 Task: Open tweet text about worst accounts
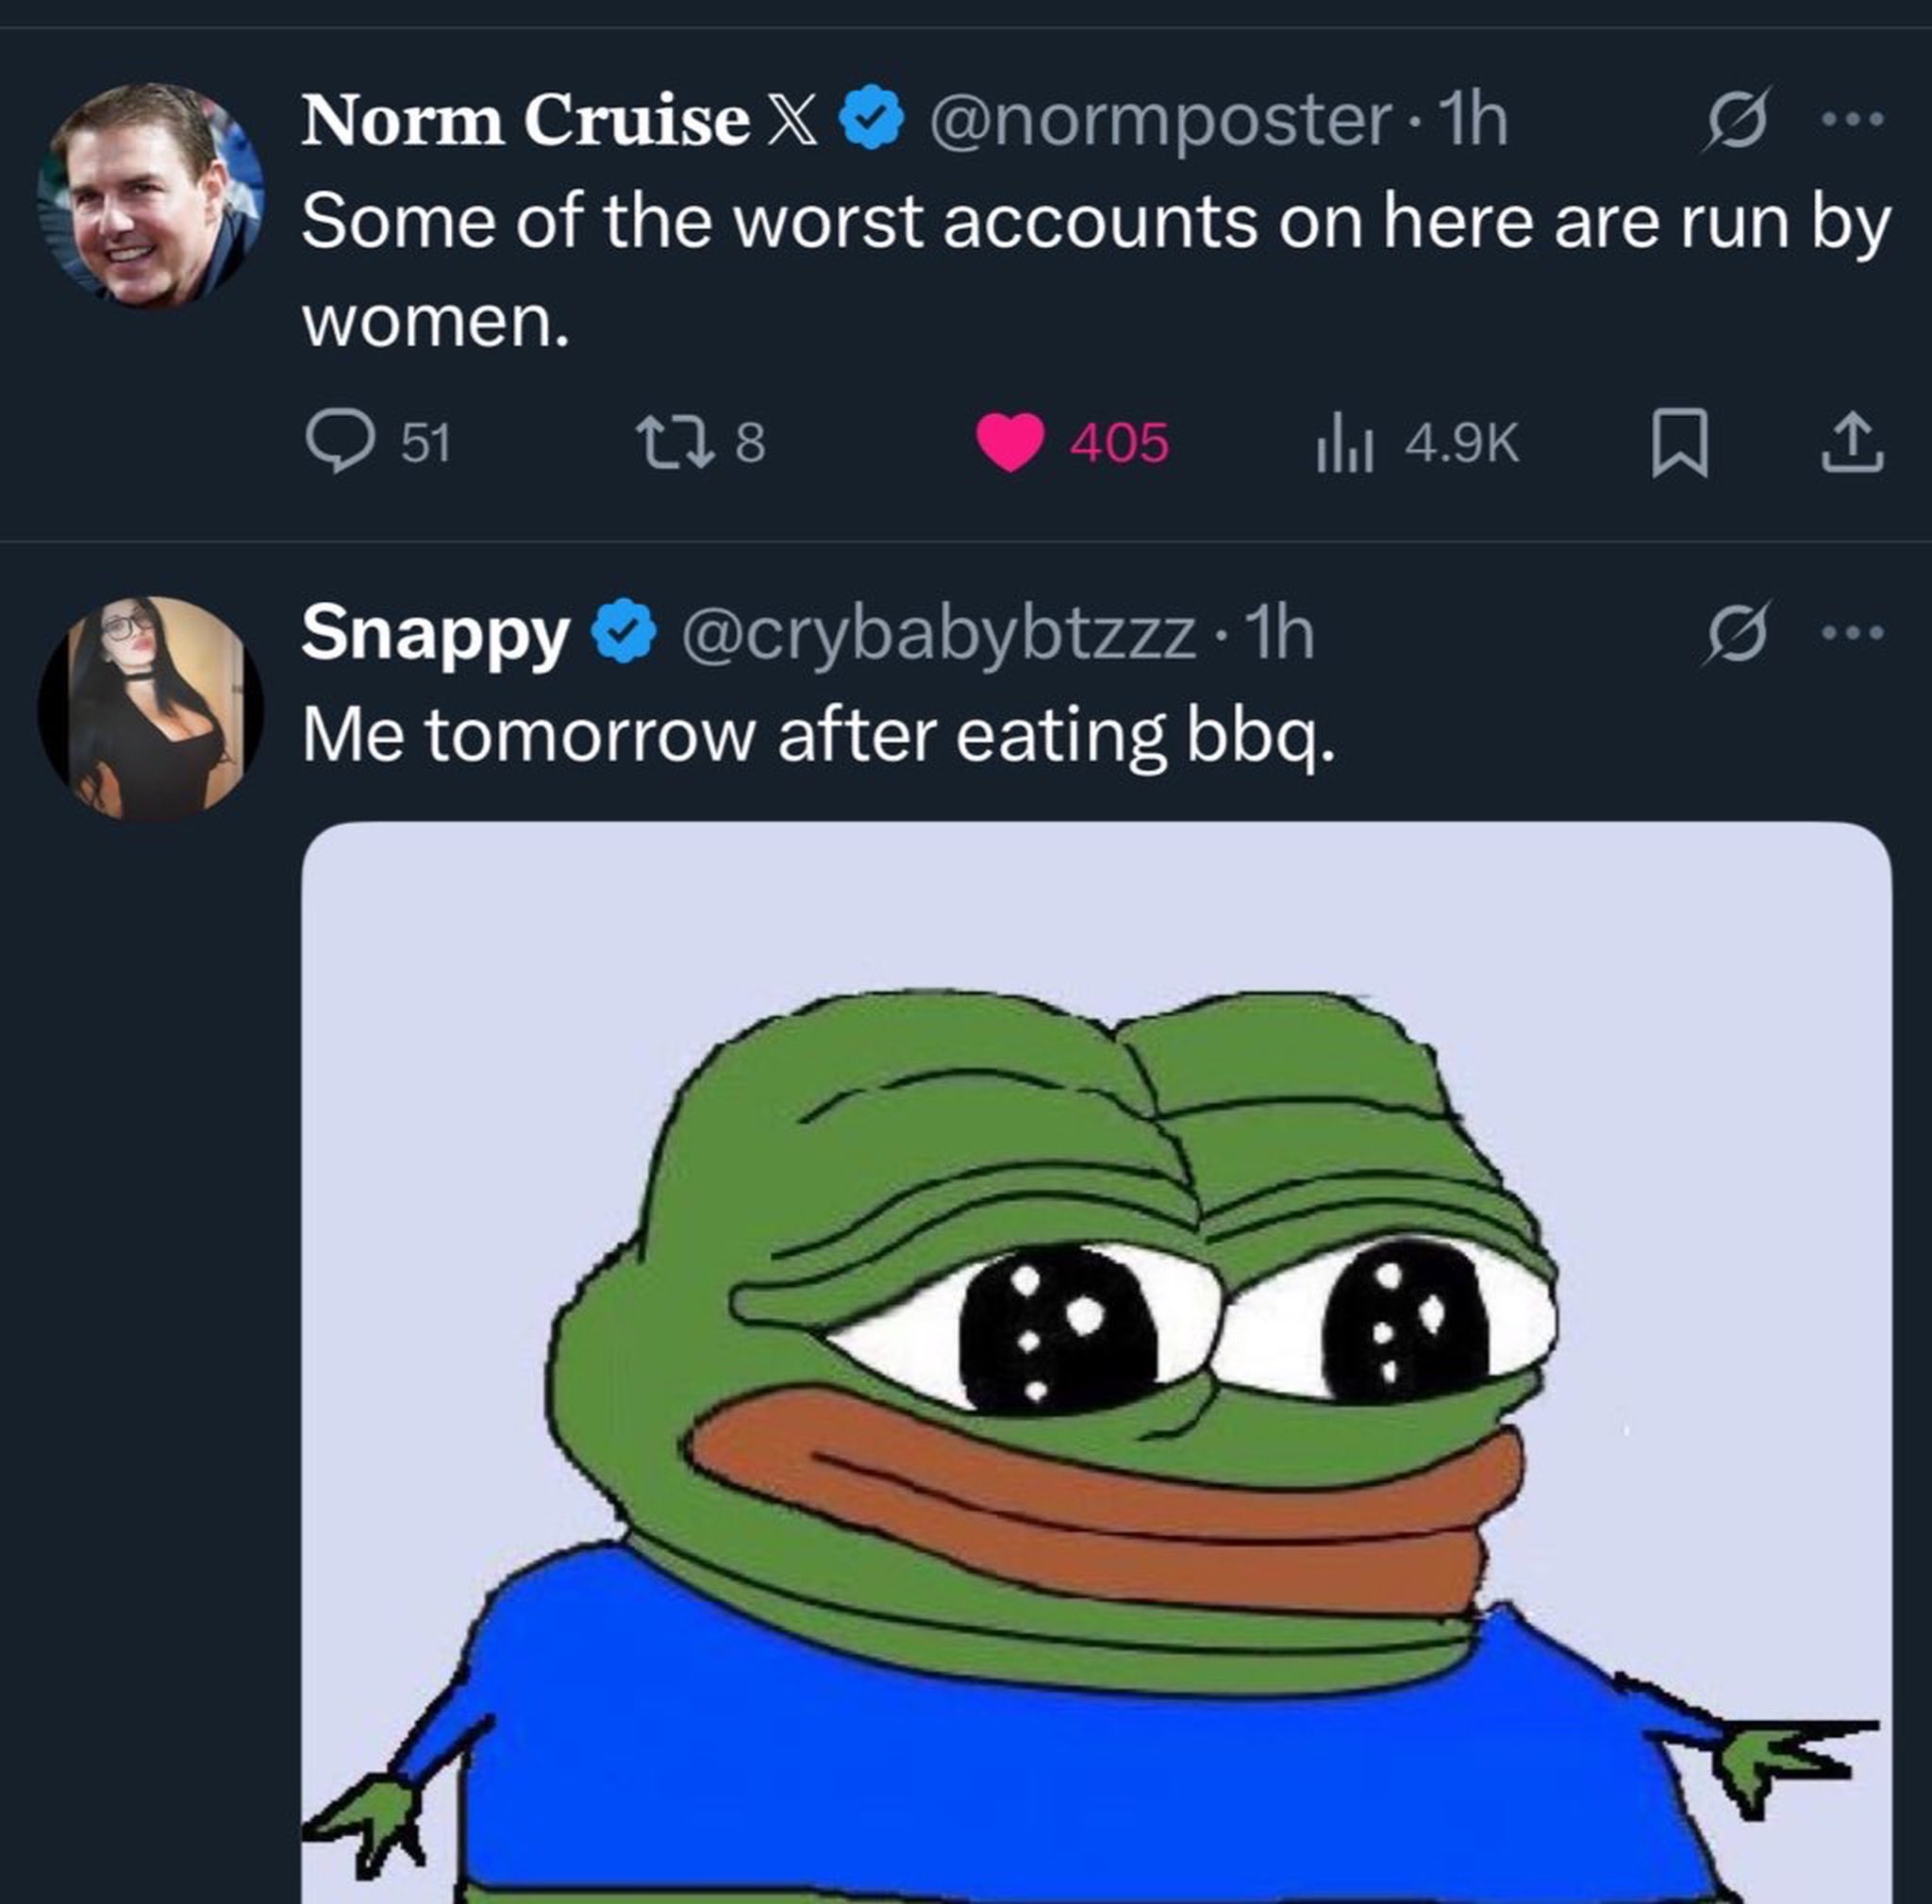click(1096, 270)
